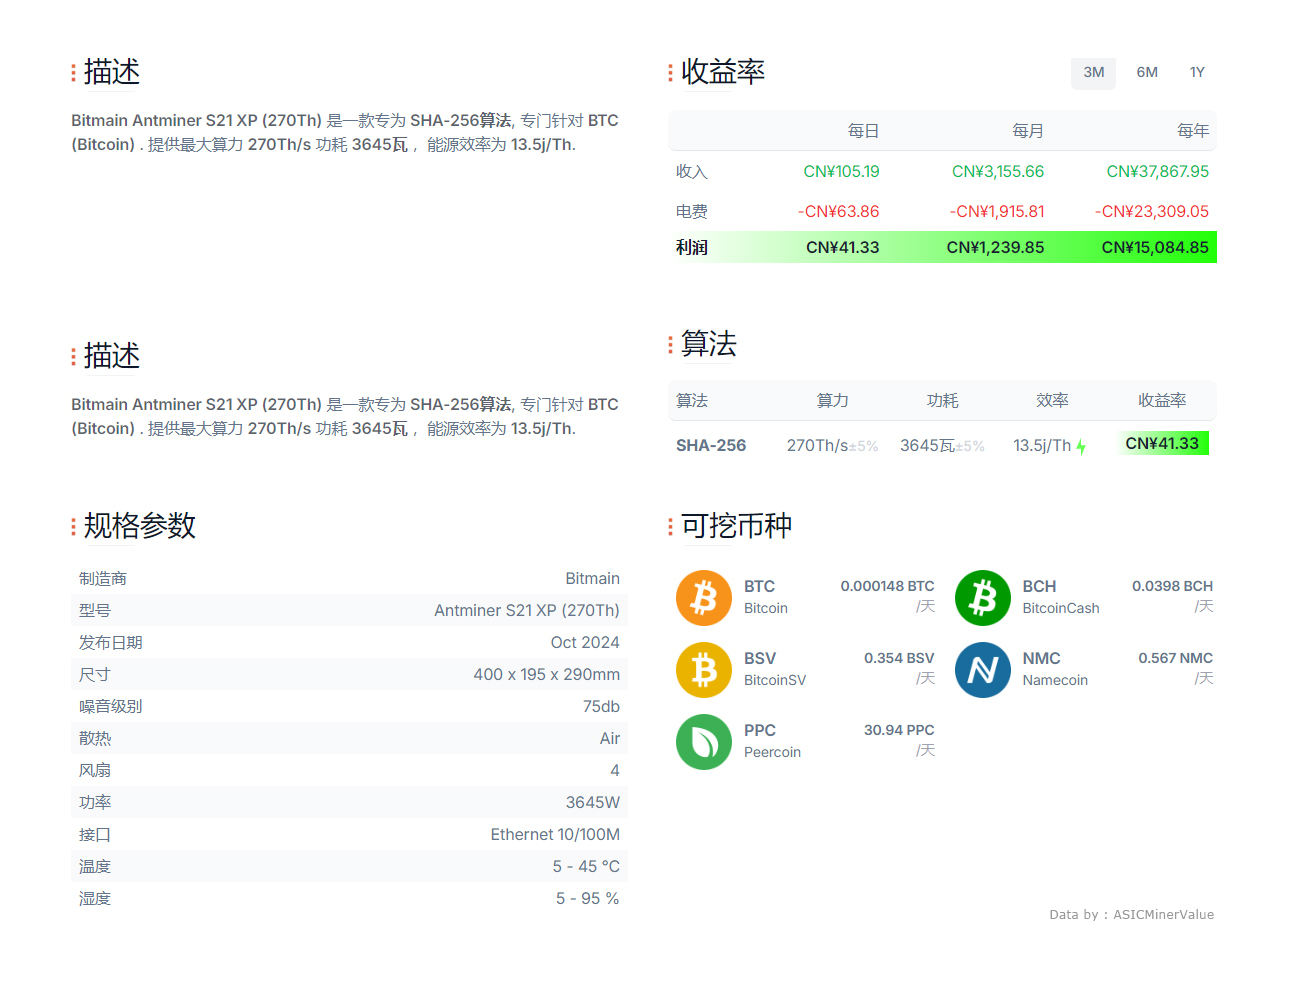Click the cooling value Air
This screenshot has height=1003, width=1296.
pyautogui.click(x=610, y=739)
